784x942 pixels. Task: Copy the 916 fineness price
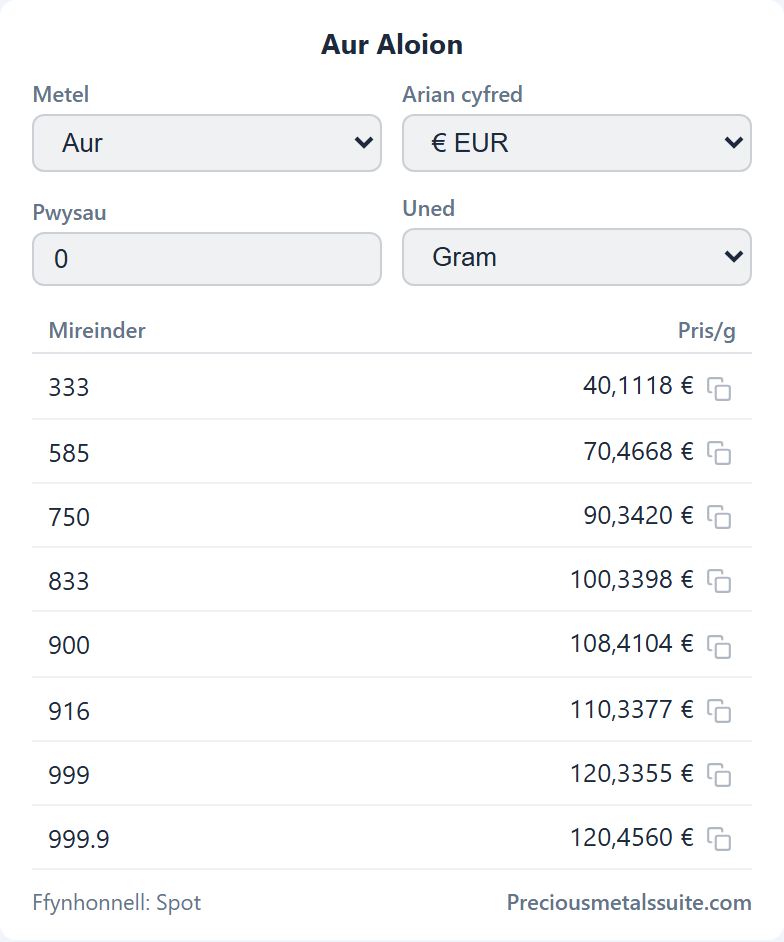click(x=719, y=711)
